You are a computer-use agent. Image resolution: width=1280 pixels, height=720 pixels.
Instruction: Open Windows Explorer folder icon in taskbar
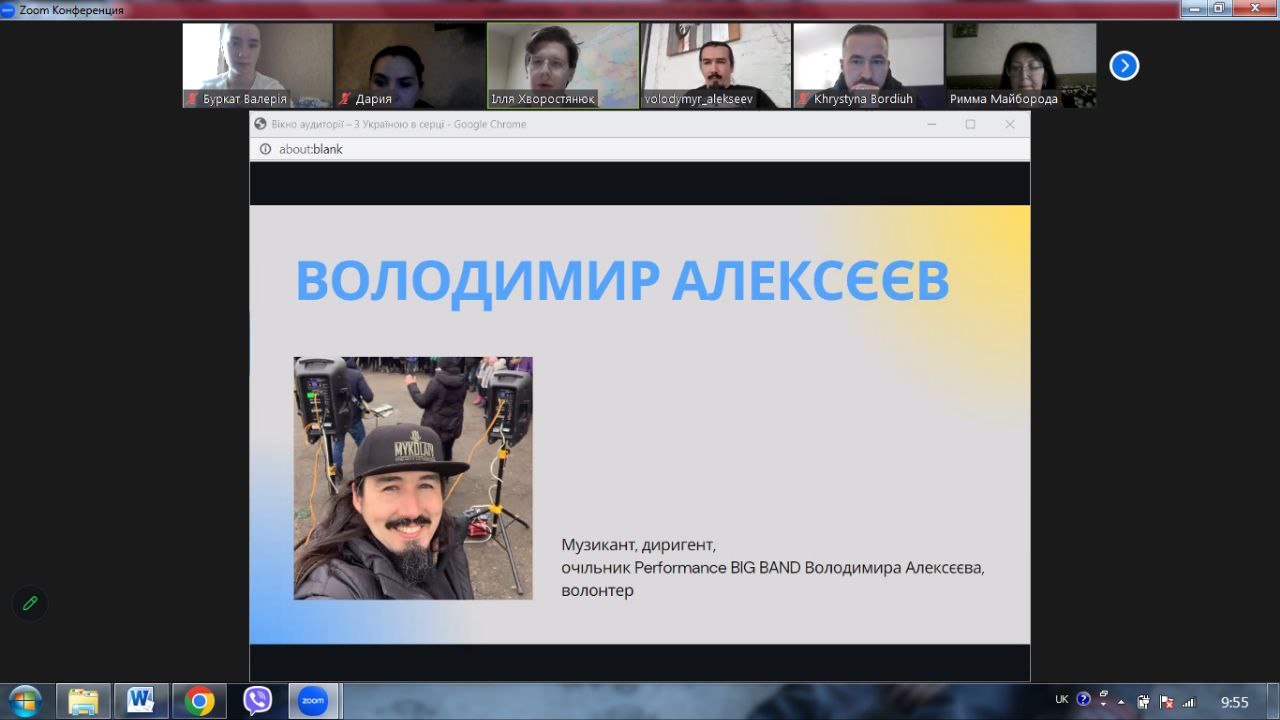83,701
